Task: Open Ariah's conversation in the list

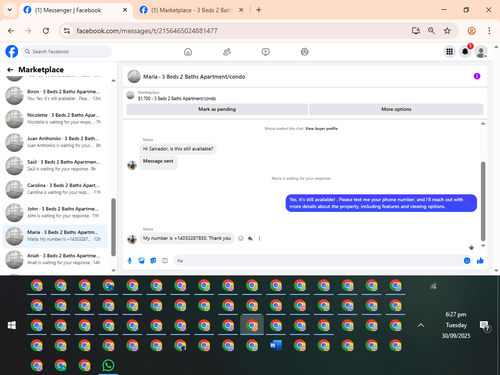Action: click(x=55, y=259)
